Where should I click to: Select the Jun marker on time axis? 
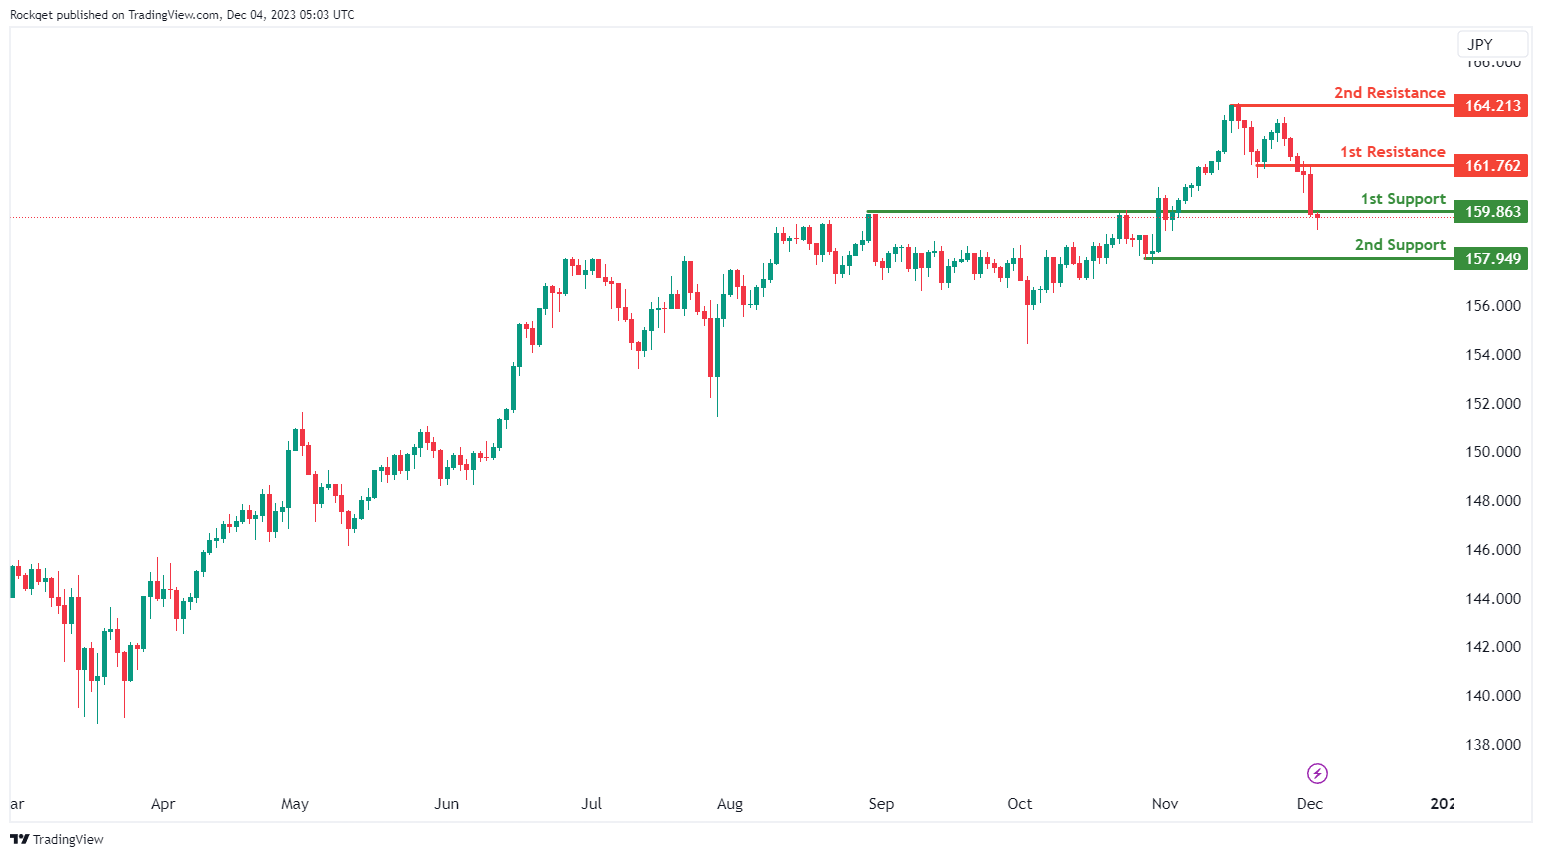pos(446,804)
